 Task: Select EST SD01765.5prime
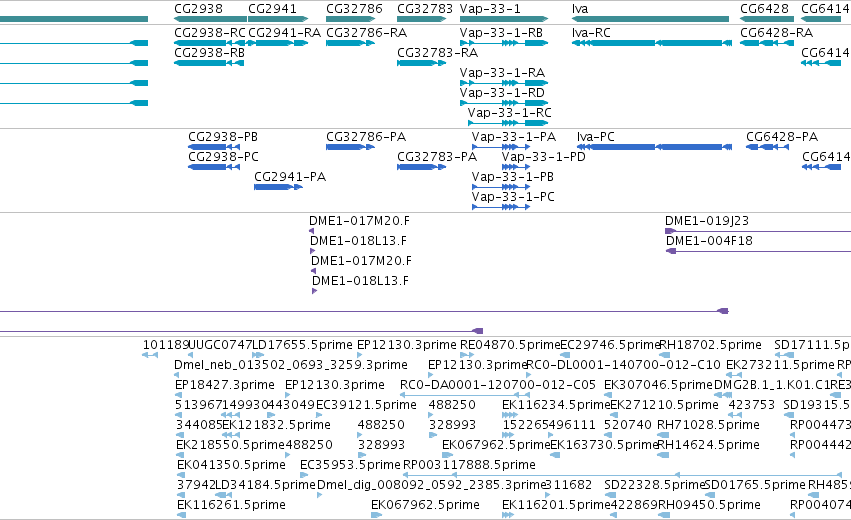pos(754,485)
